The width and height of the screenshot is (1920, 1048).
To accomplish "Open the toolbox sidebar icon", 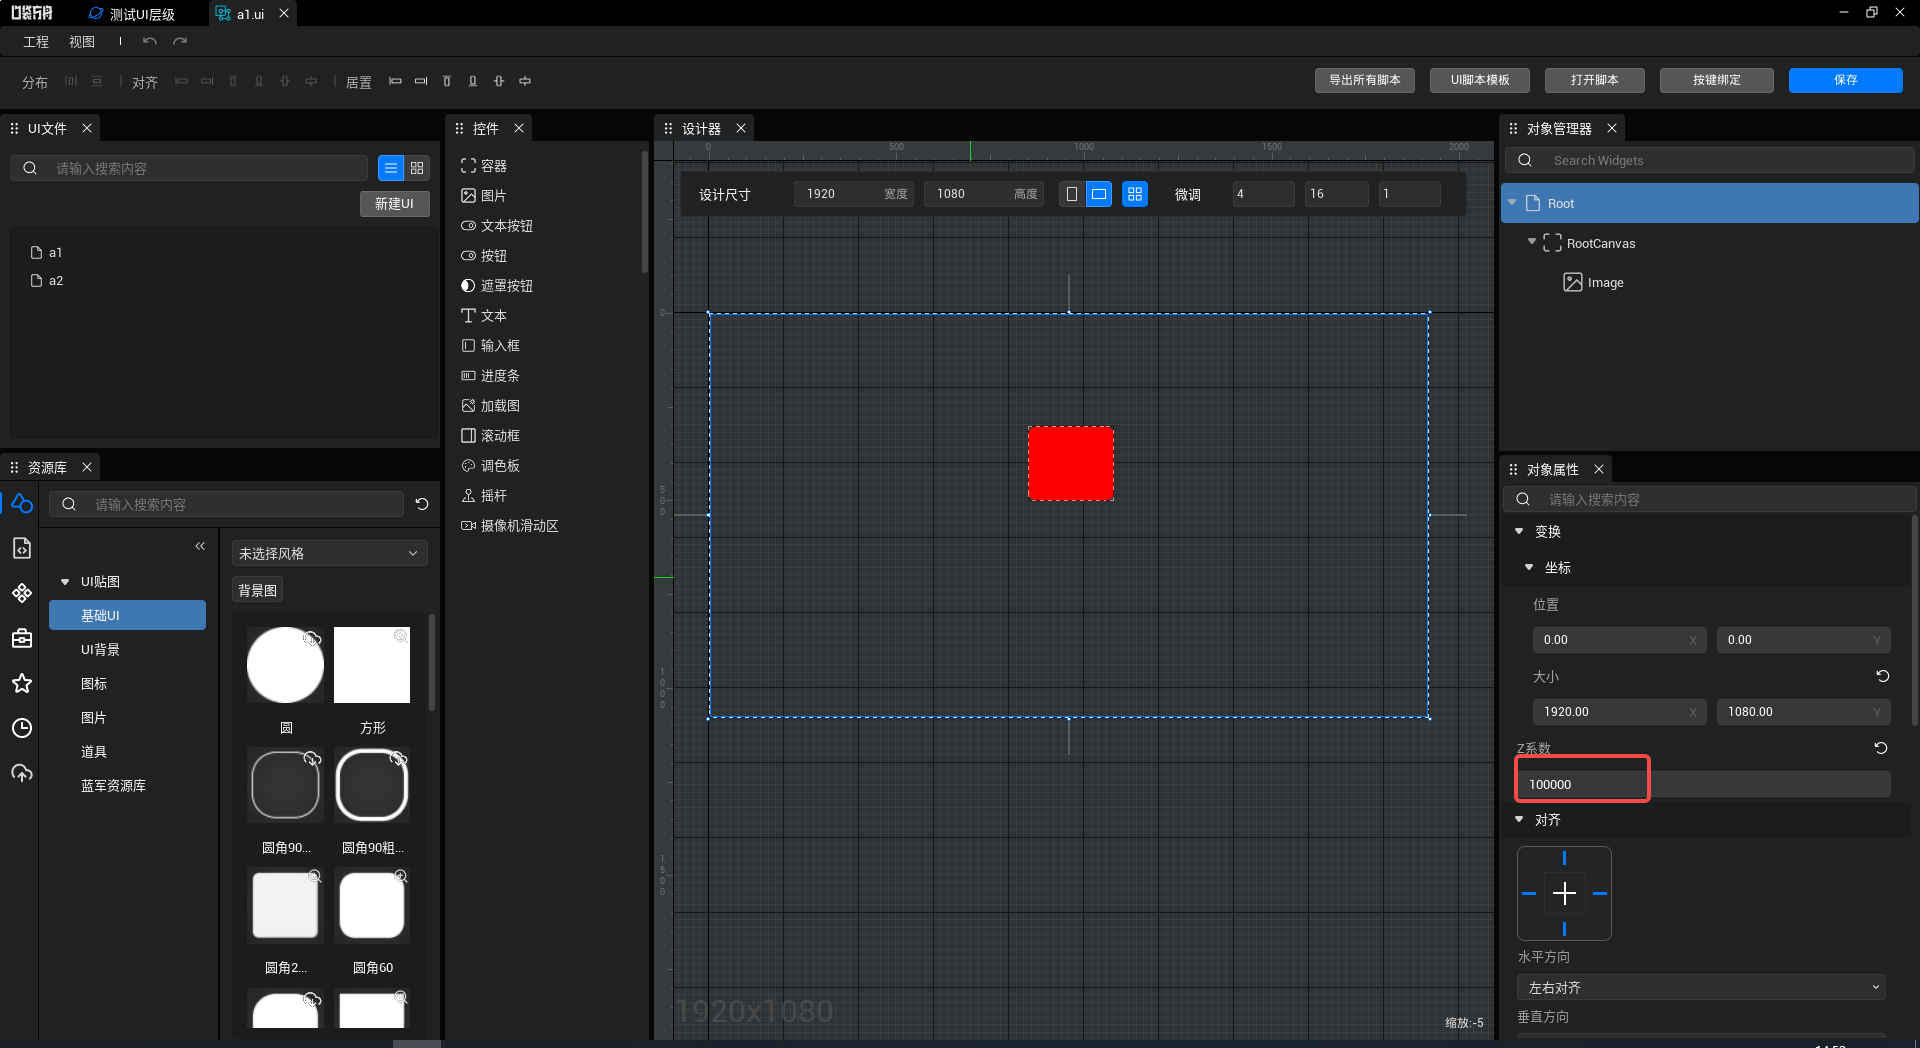I will [22, 638].
